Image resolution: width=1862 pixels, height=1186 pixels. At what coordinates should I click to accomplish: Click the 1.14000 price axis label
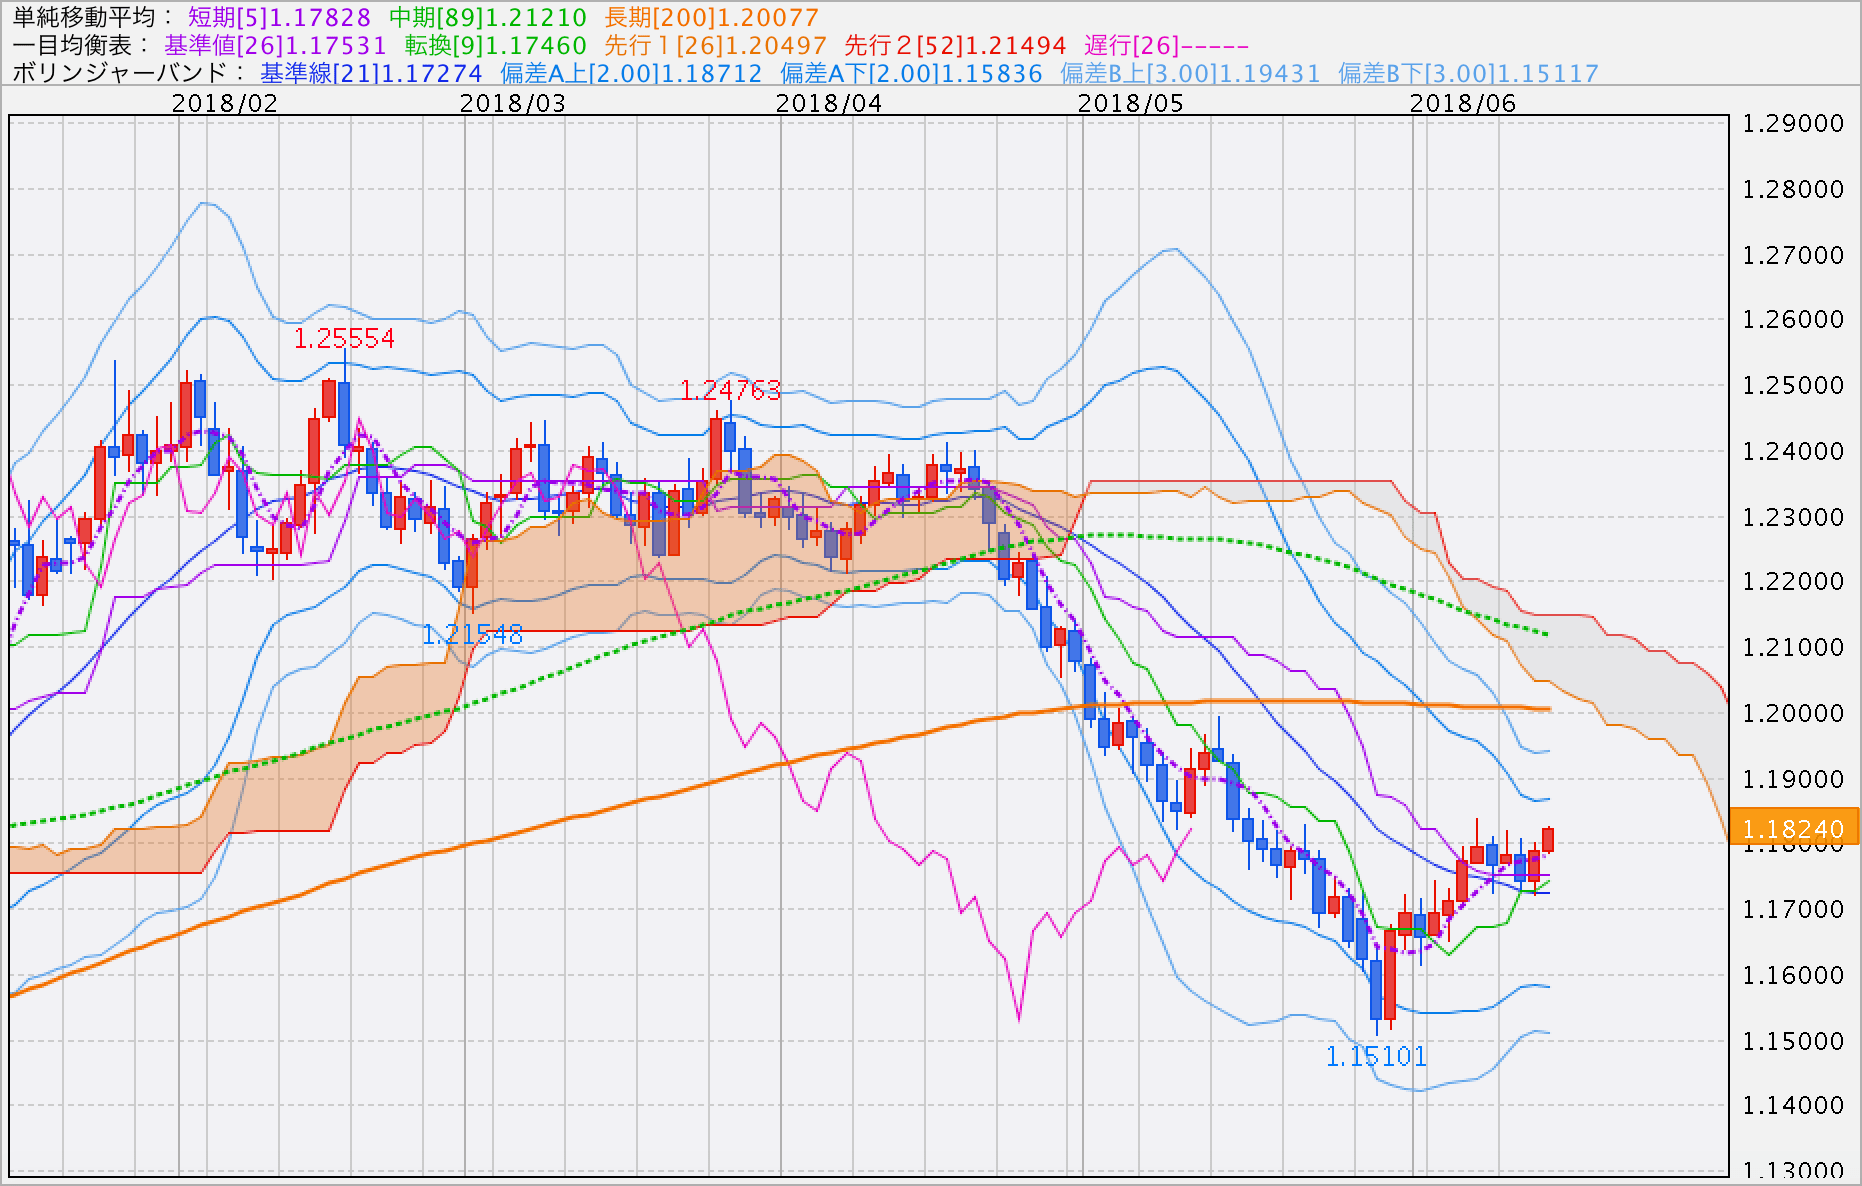point(1793,1105)
